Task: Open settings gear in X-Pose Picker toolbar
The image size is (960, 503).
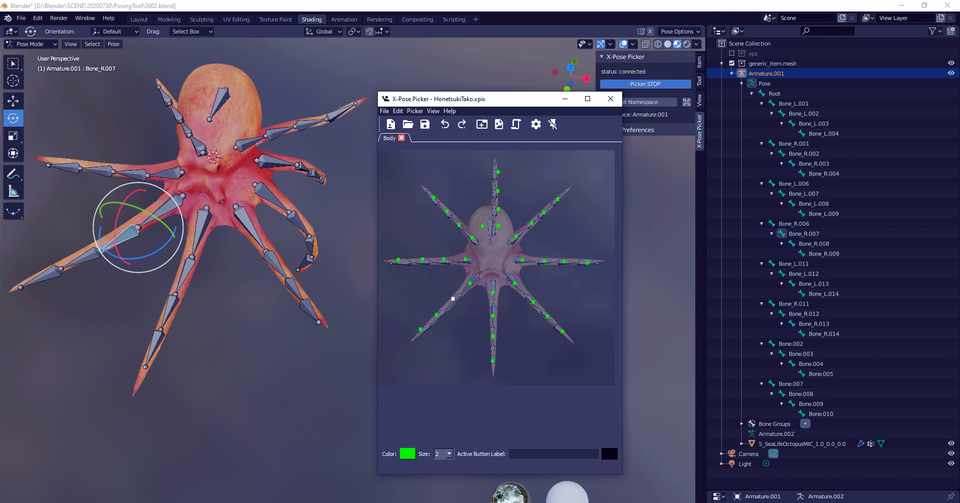Action: point(536,124)
